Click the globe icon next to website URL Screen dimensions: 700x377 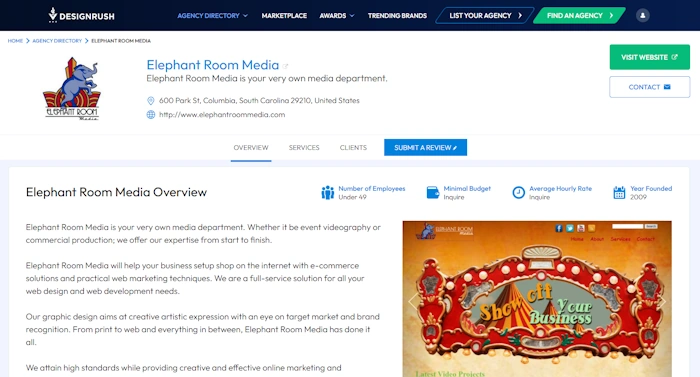151,115
